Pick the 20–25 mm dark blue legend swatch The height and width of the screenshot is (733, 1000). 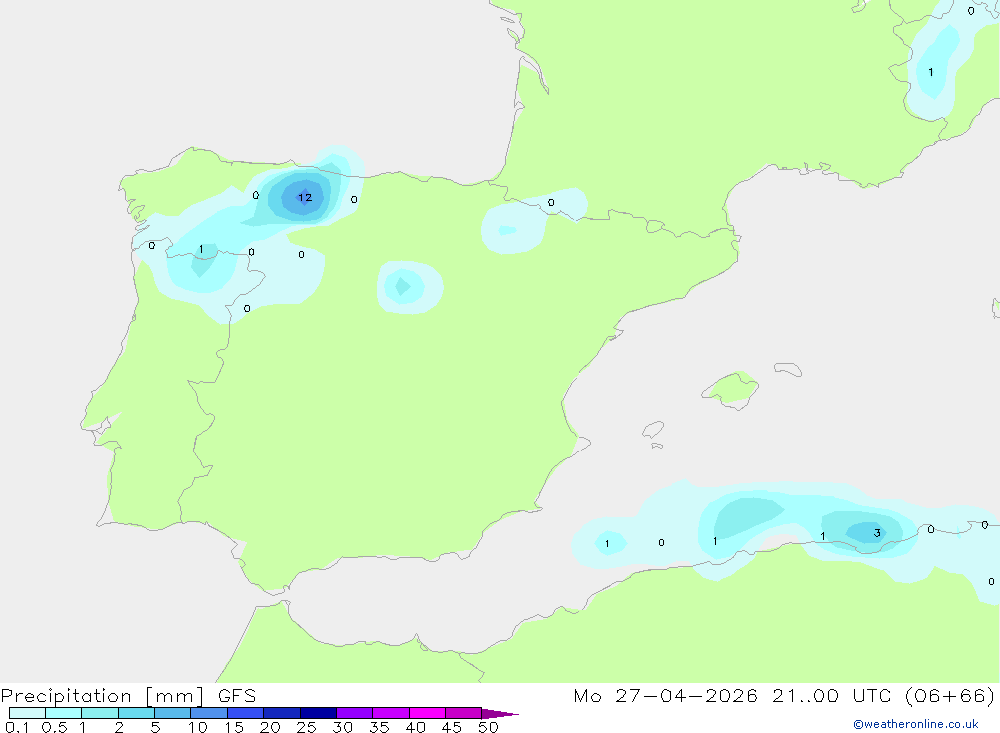pos(281,713)
